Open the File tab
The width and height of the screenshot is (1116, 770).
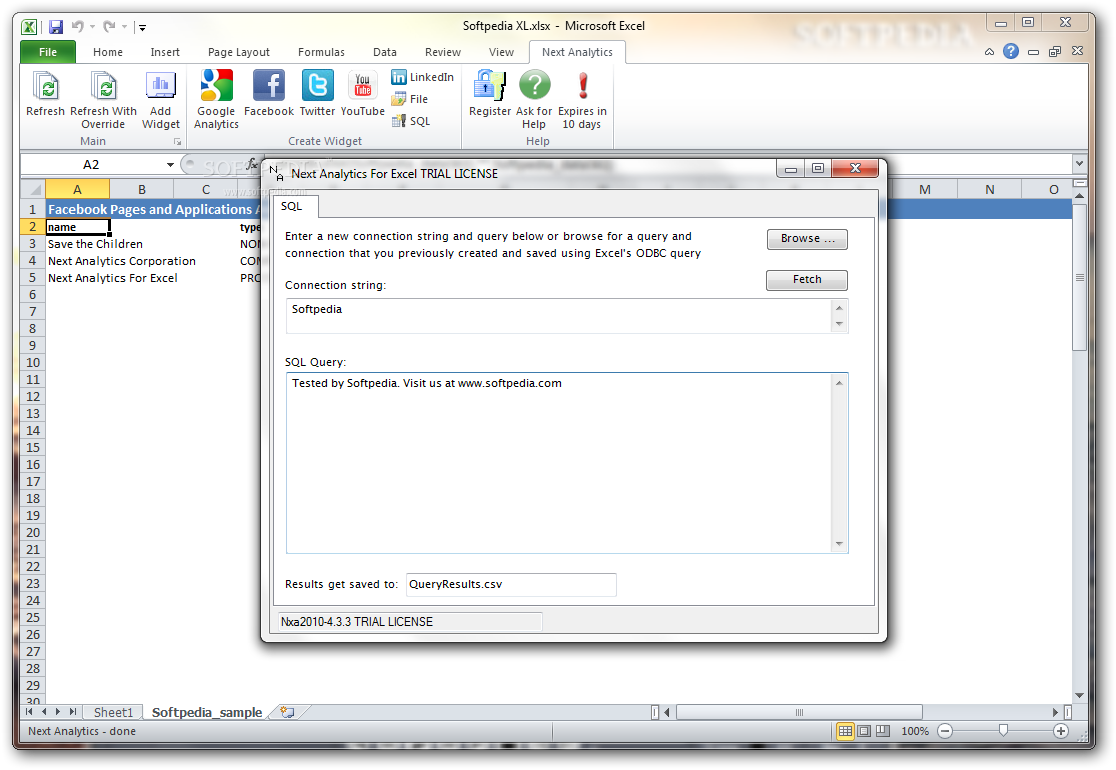(x=48, y=52)
